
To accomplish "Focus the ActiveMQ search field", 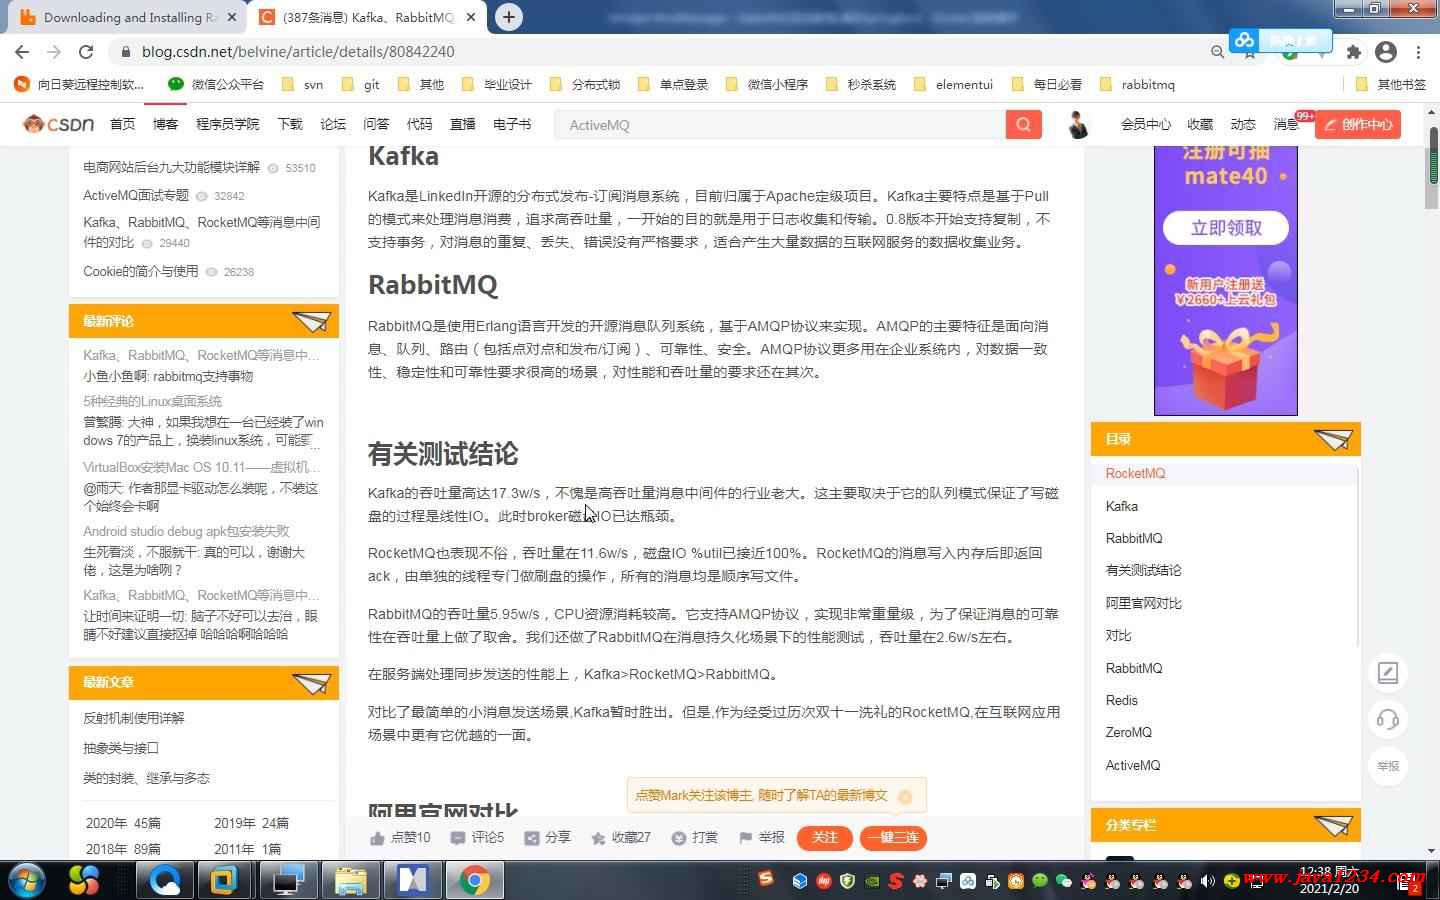I will pyautogui.click(x=780, y=125).
